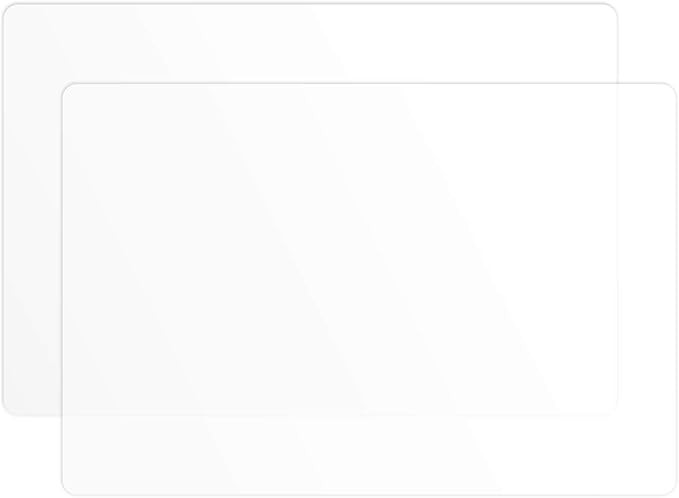
Task: Click the front transparent sheet
Action: pos(368,288)
